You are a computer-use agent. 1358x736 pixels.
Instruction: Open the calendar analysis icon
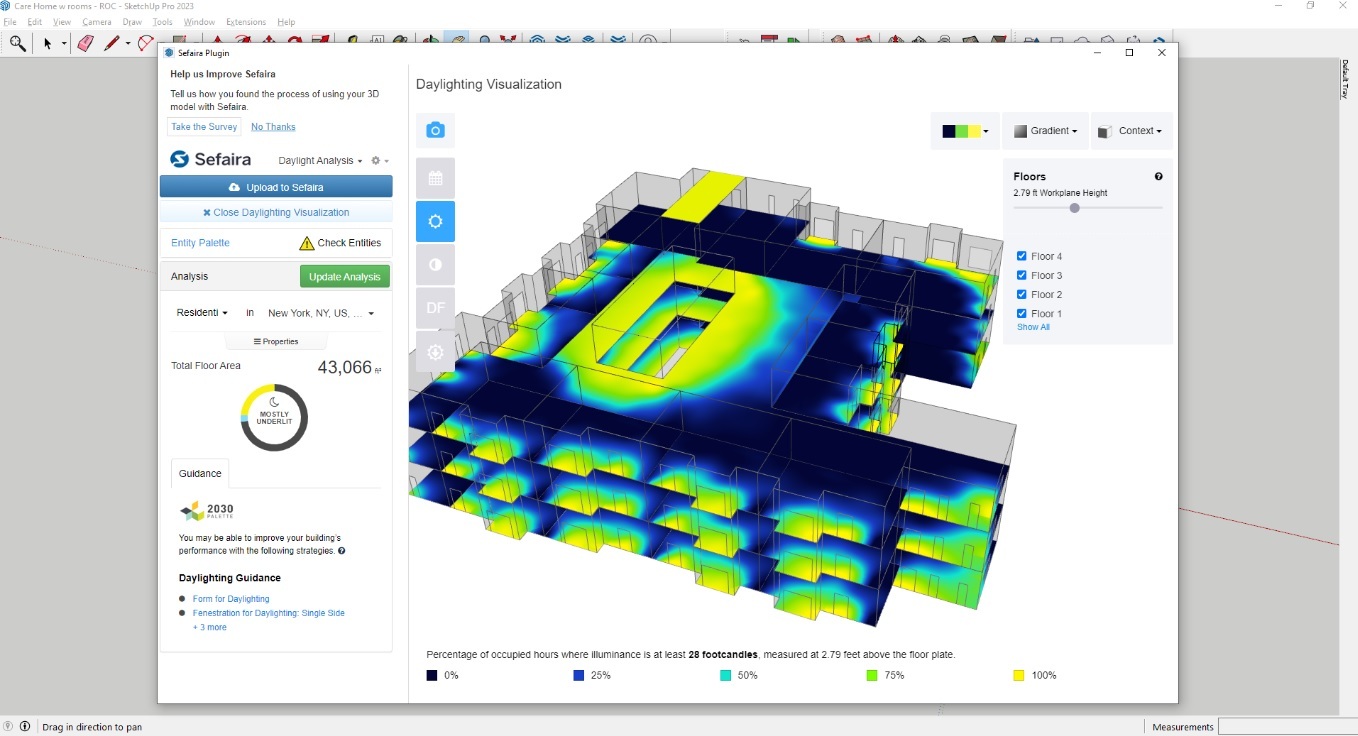click(435, 178)
